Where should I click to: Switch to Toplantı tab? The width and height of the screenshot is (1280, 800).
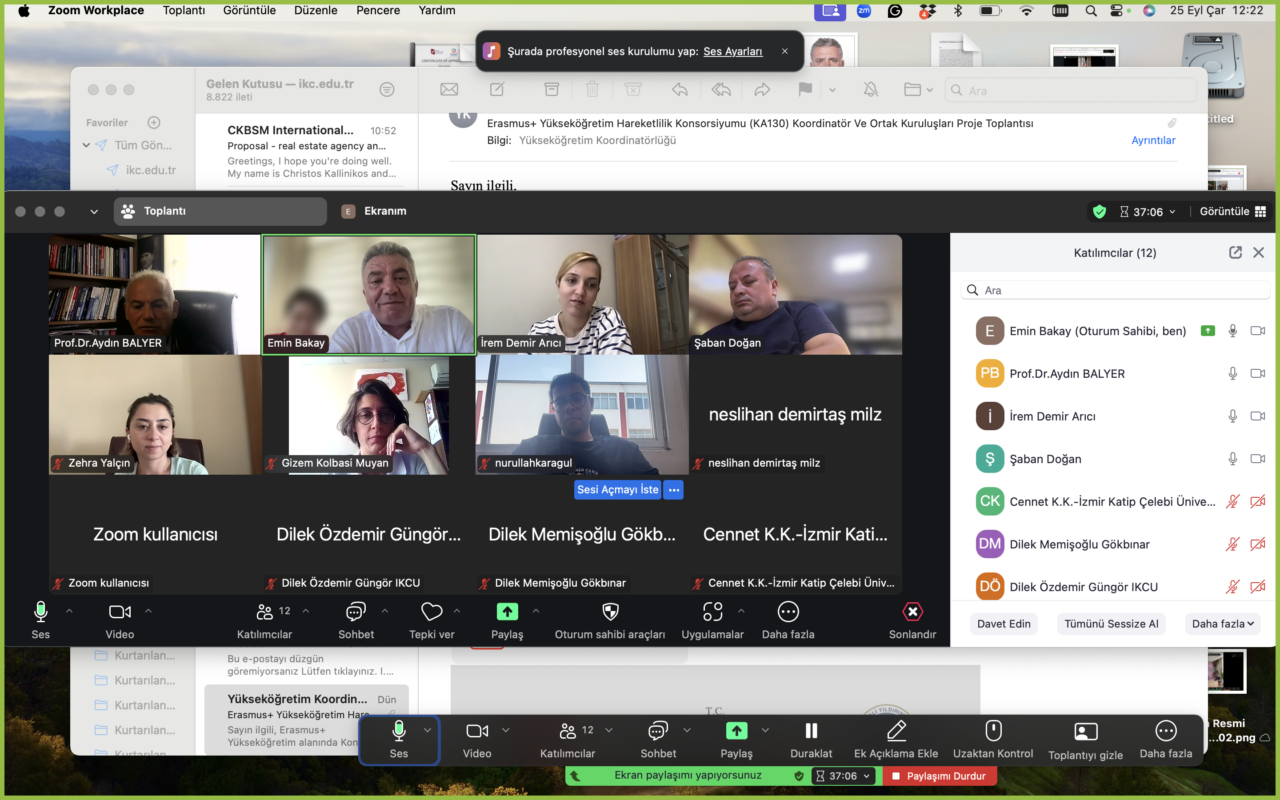pyautogui.click(x=220, y=212)
